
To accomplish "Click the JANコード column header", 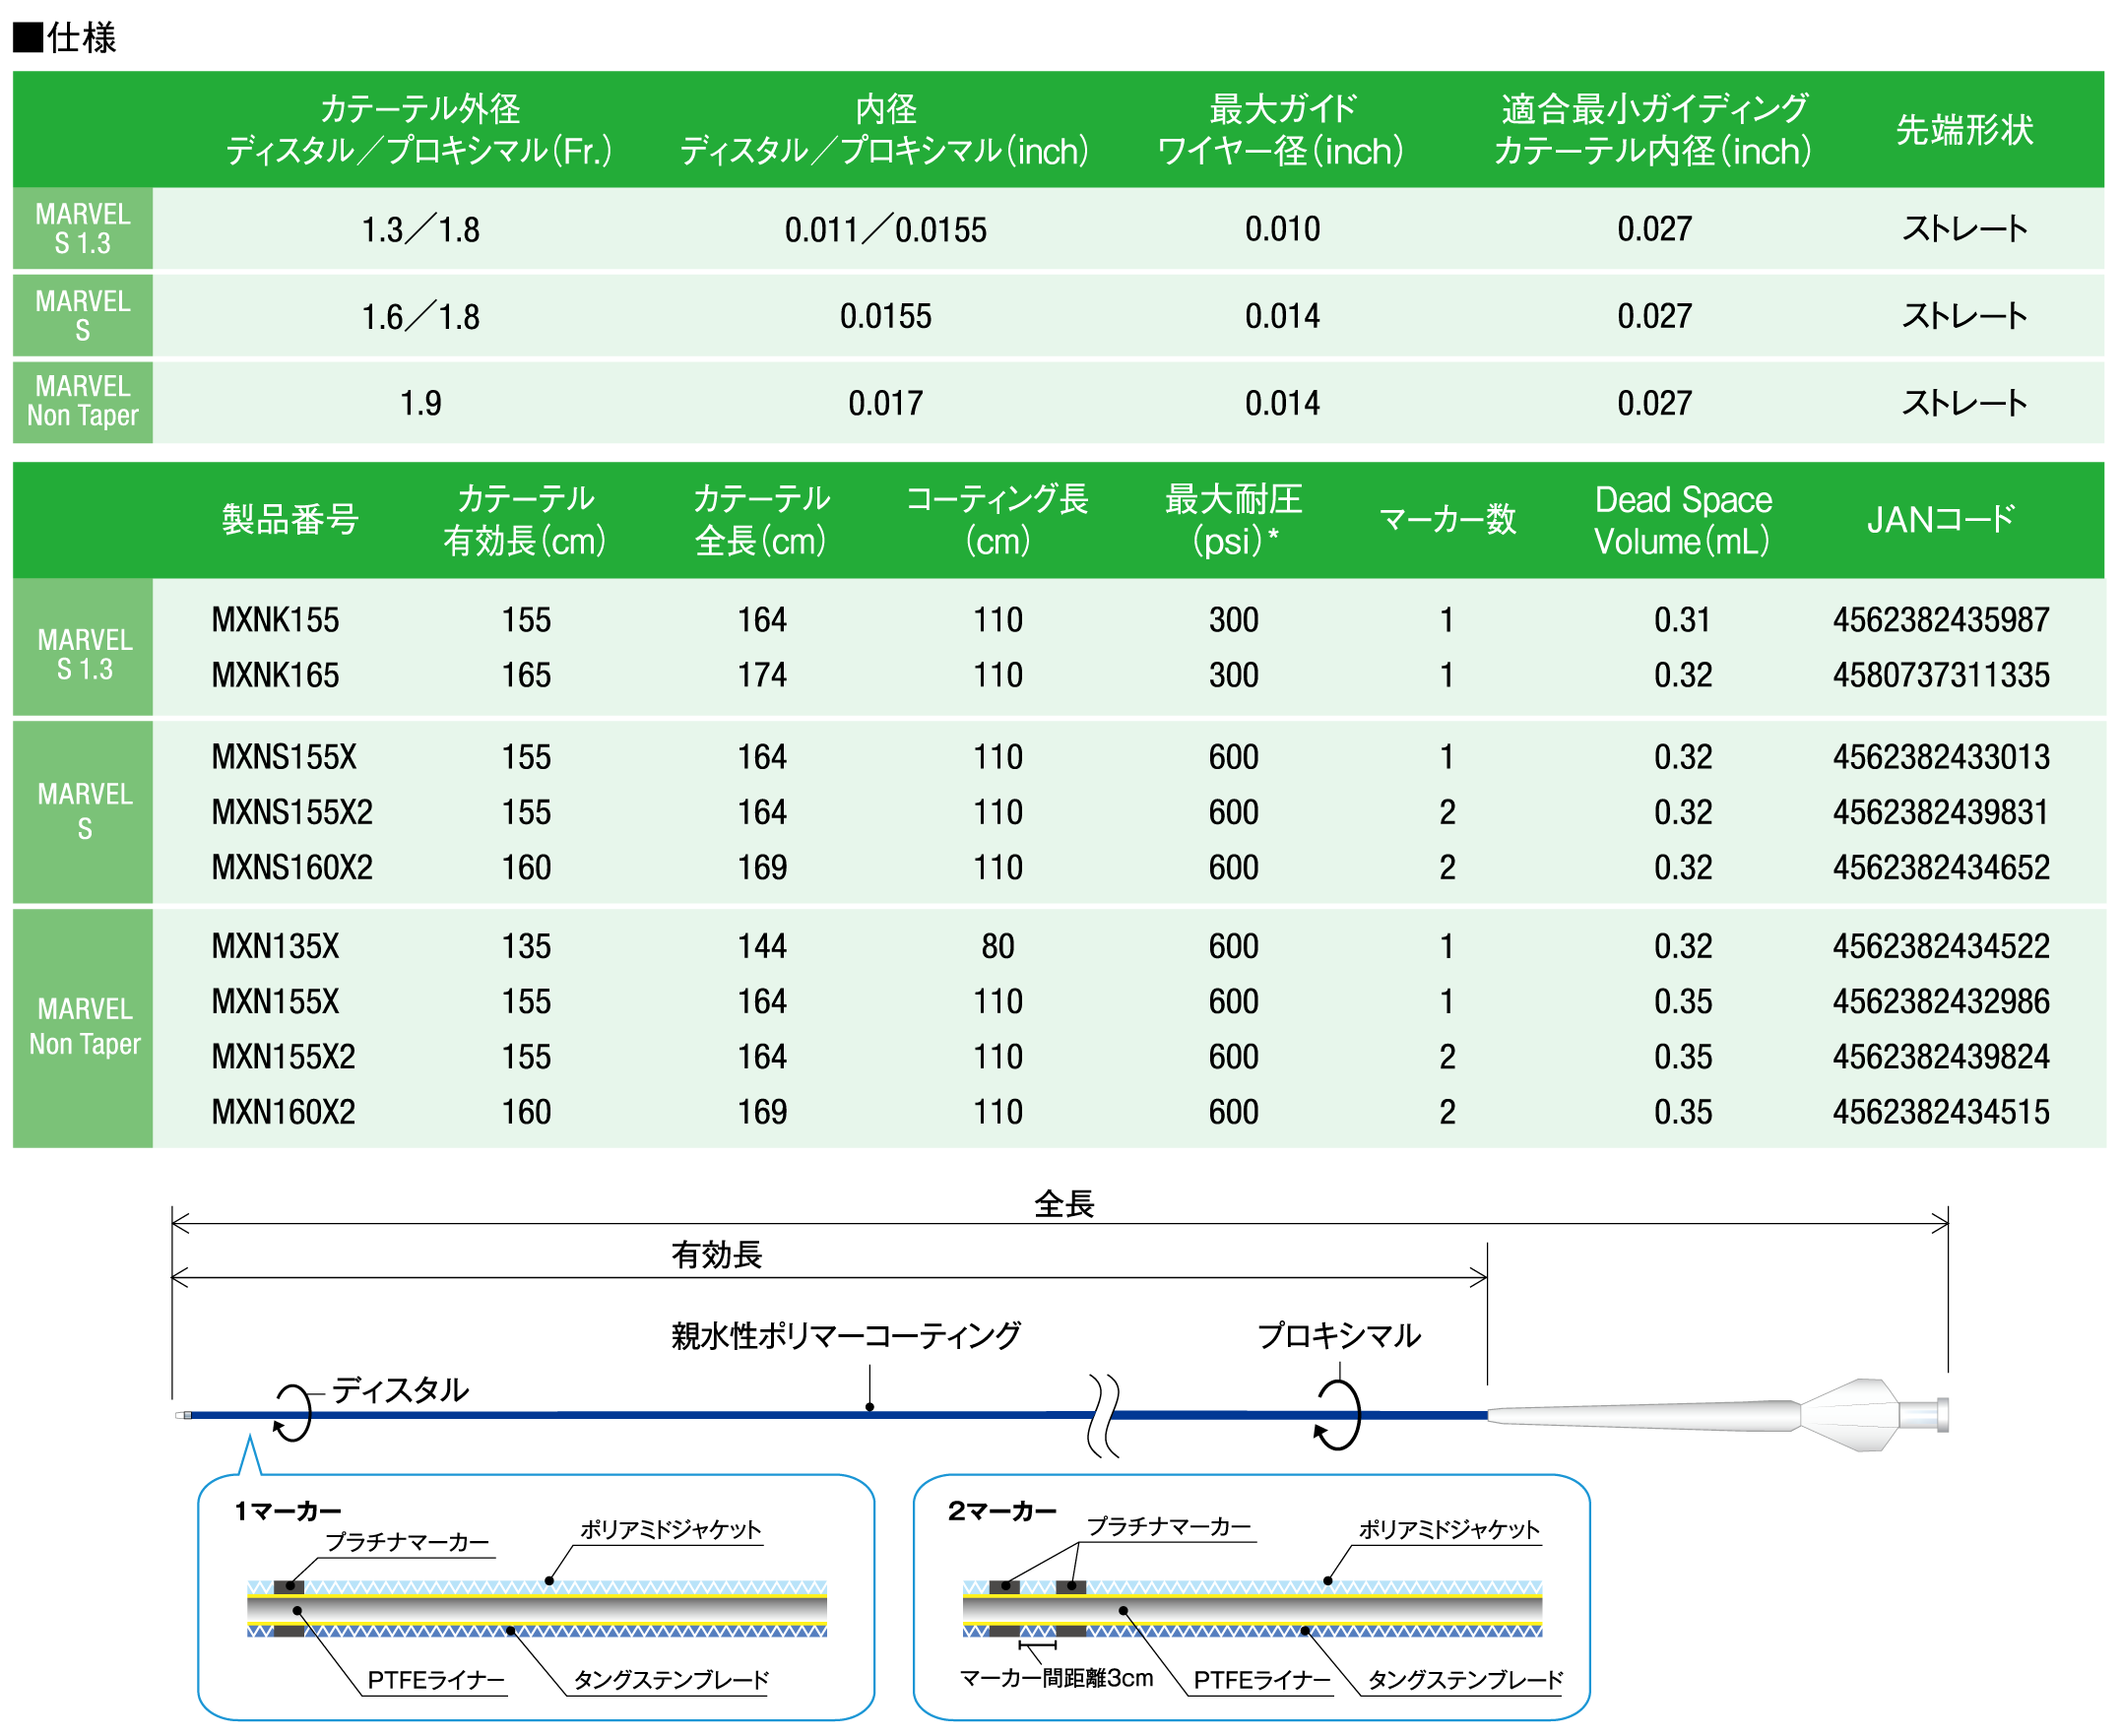I will point(1940,520).
